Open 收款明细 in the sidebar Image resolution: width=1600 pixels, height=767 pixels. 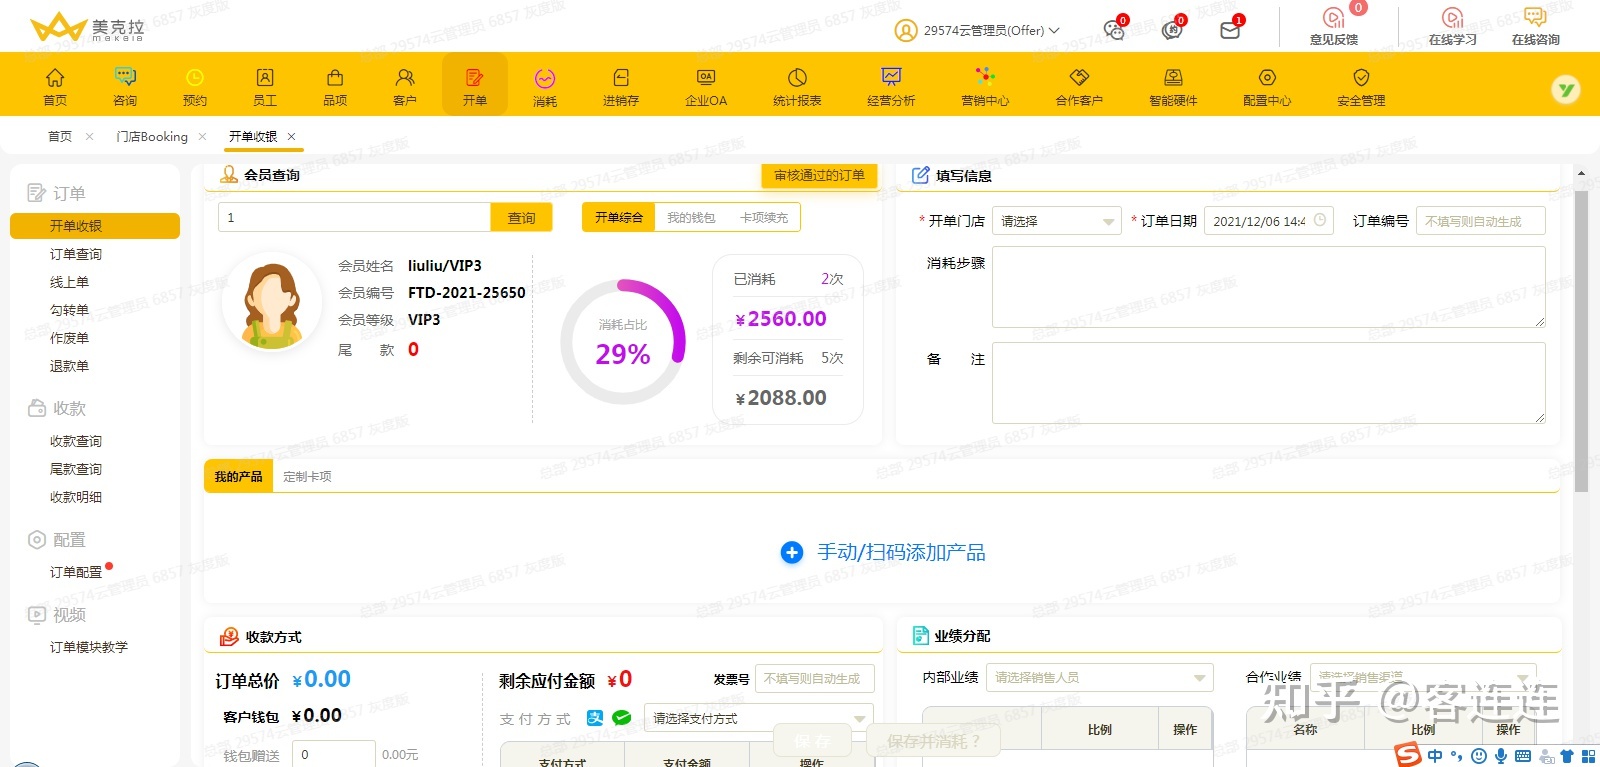pos(76,497)
